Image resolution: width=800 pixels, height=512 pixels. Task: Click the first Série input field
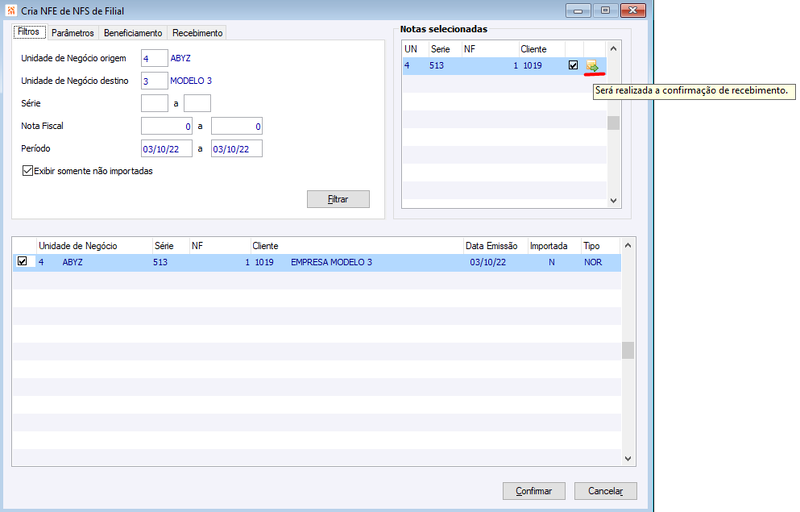(x=154, y=103)
